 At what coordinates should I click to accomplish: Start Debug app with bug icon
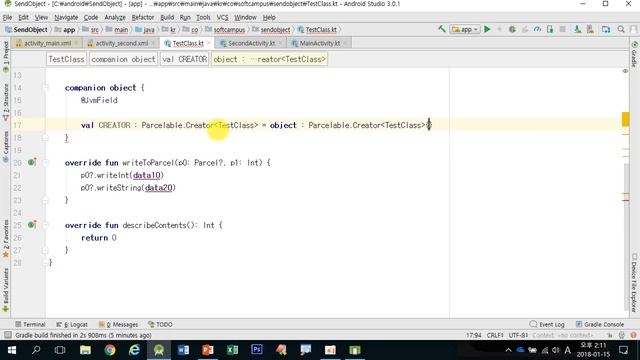point(512,29)
